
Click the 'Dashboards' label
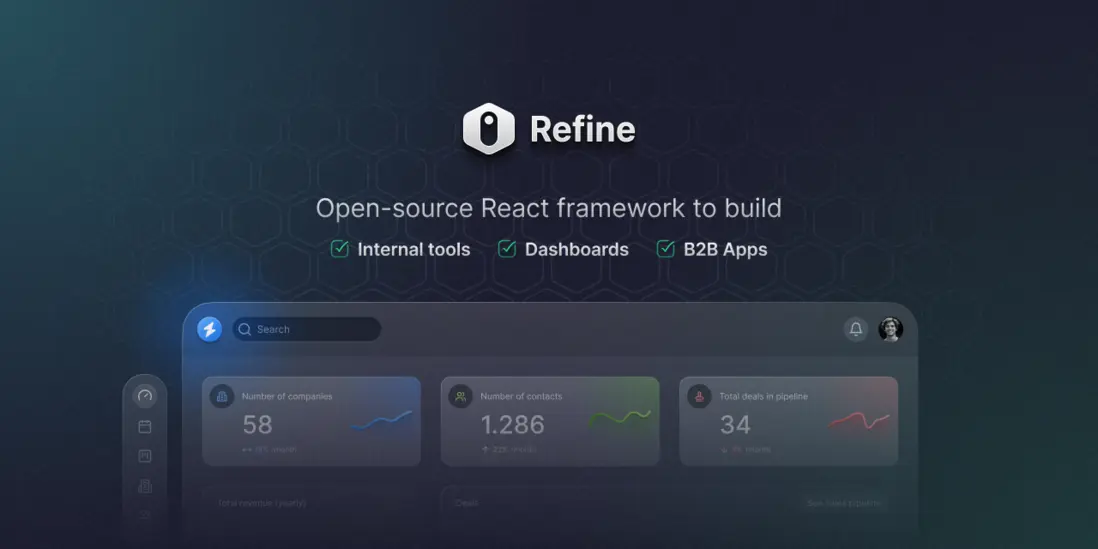tap(577, 249)
